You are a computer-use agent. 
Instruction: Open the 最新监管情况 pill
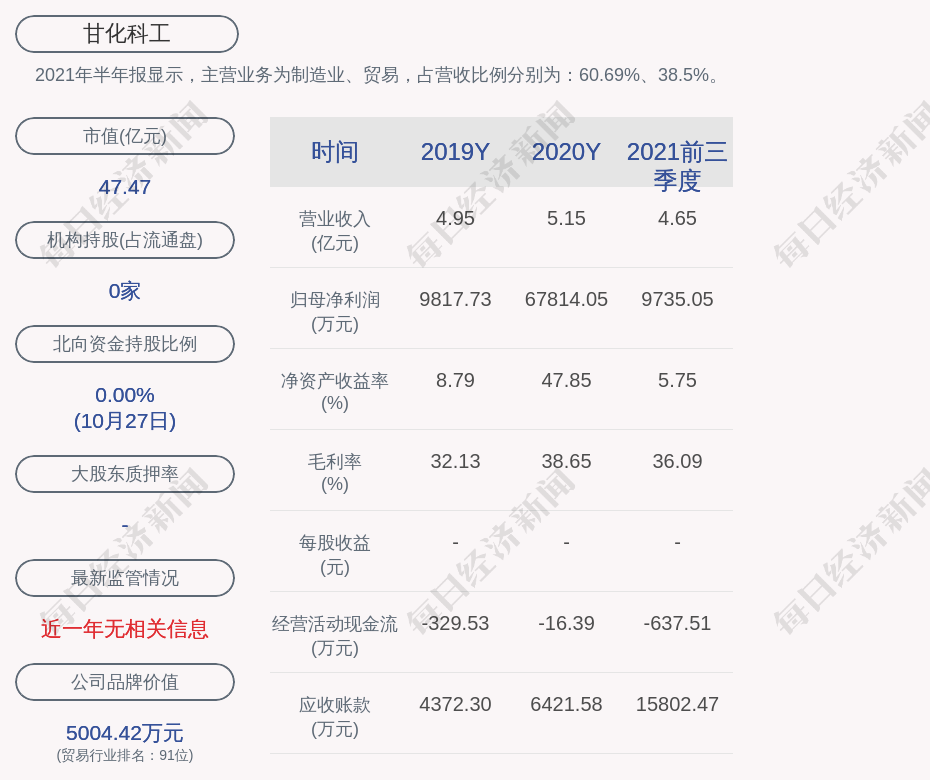click(125, 578)
